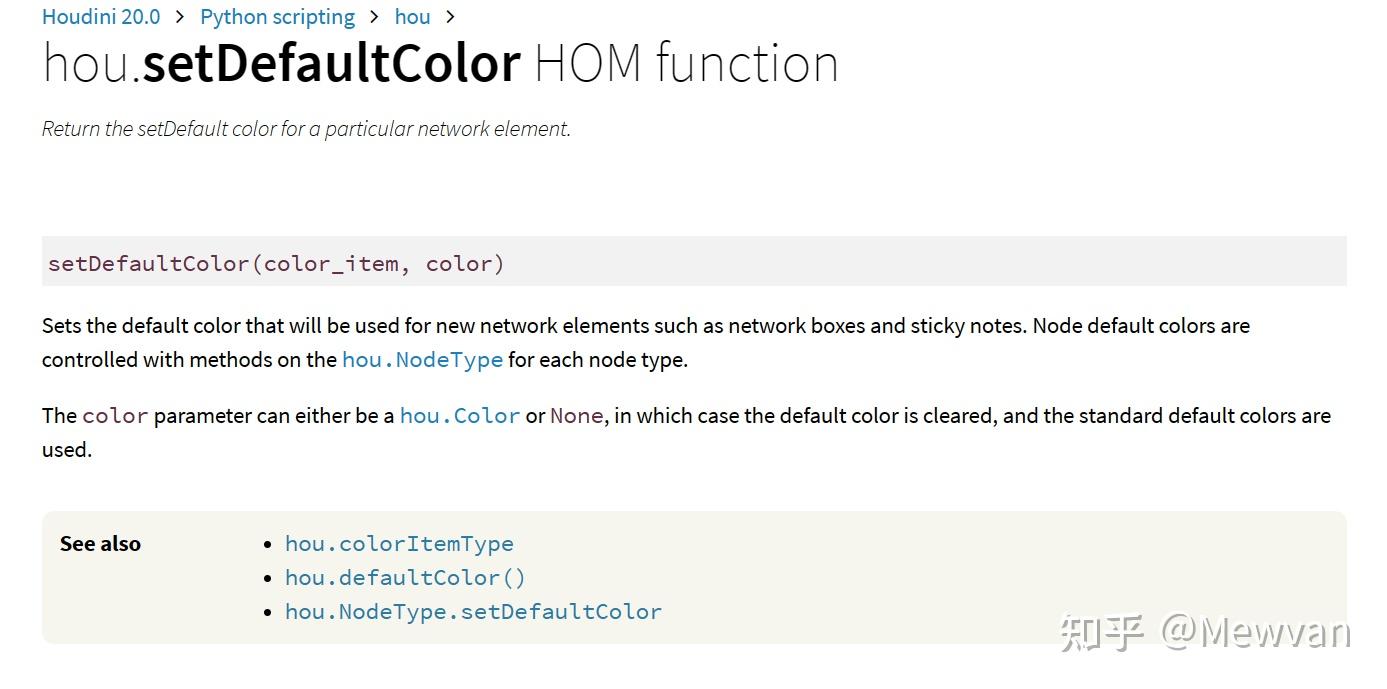Viewport: 1387px width, 689px height.
Task: Click the None keyword in the description
Action: [576, 416]
